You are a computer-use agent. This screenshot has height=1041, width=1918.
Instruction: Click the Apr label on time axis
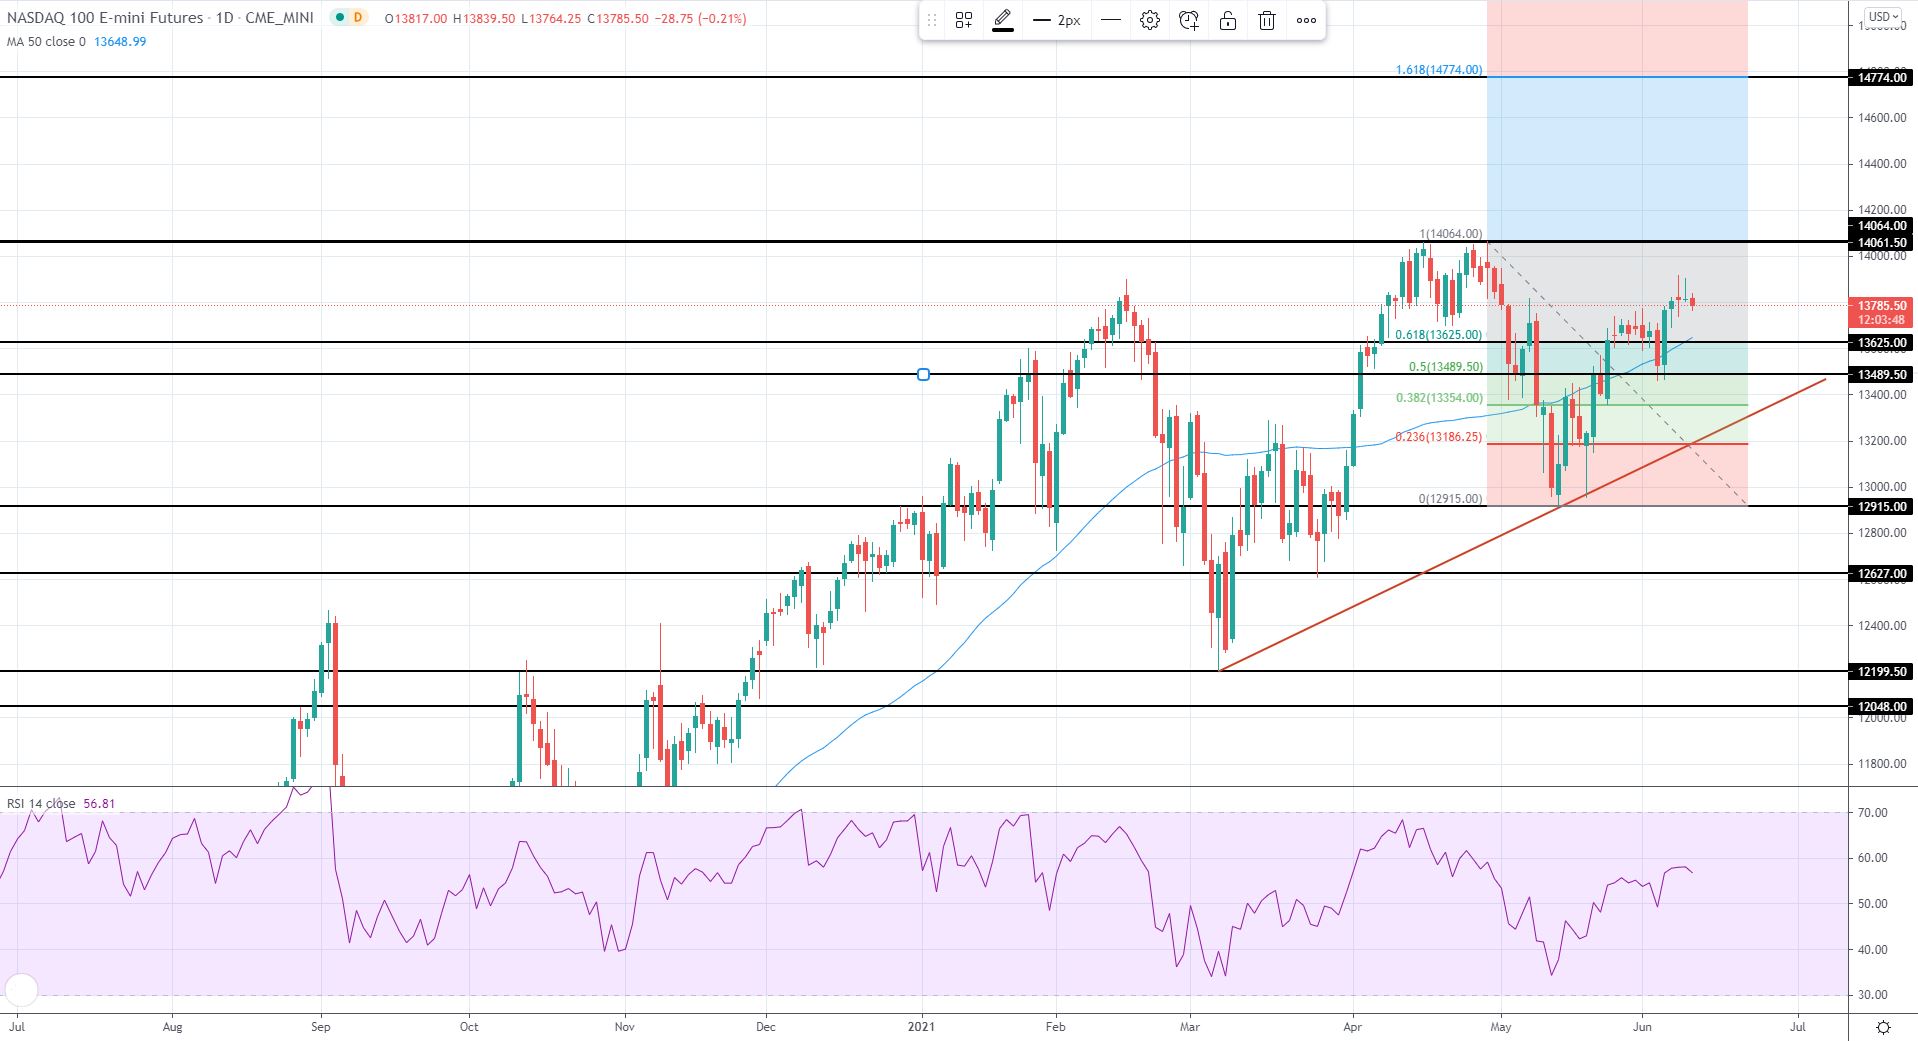tap(1352, 1027)
